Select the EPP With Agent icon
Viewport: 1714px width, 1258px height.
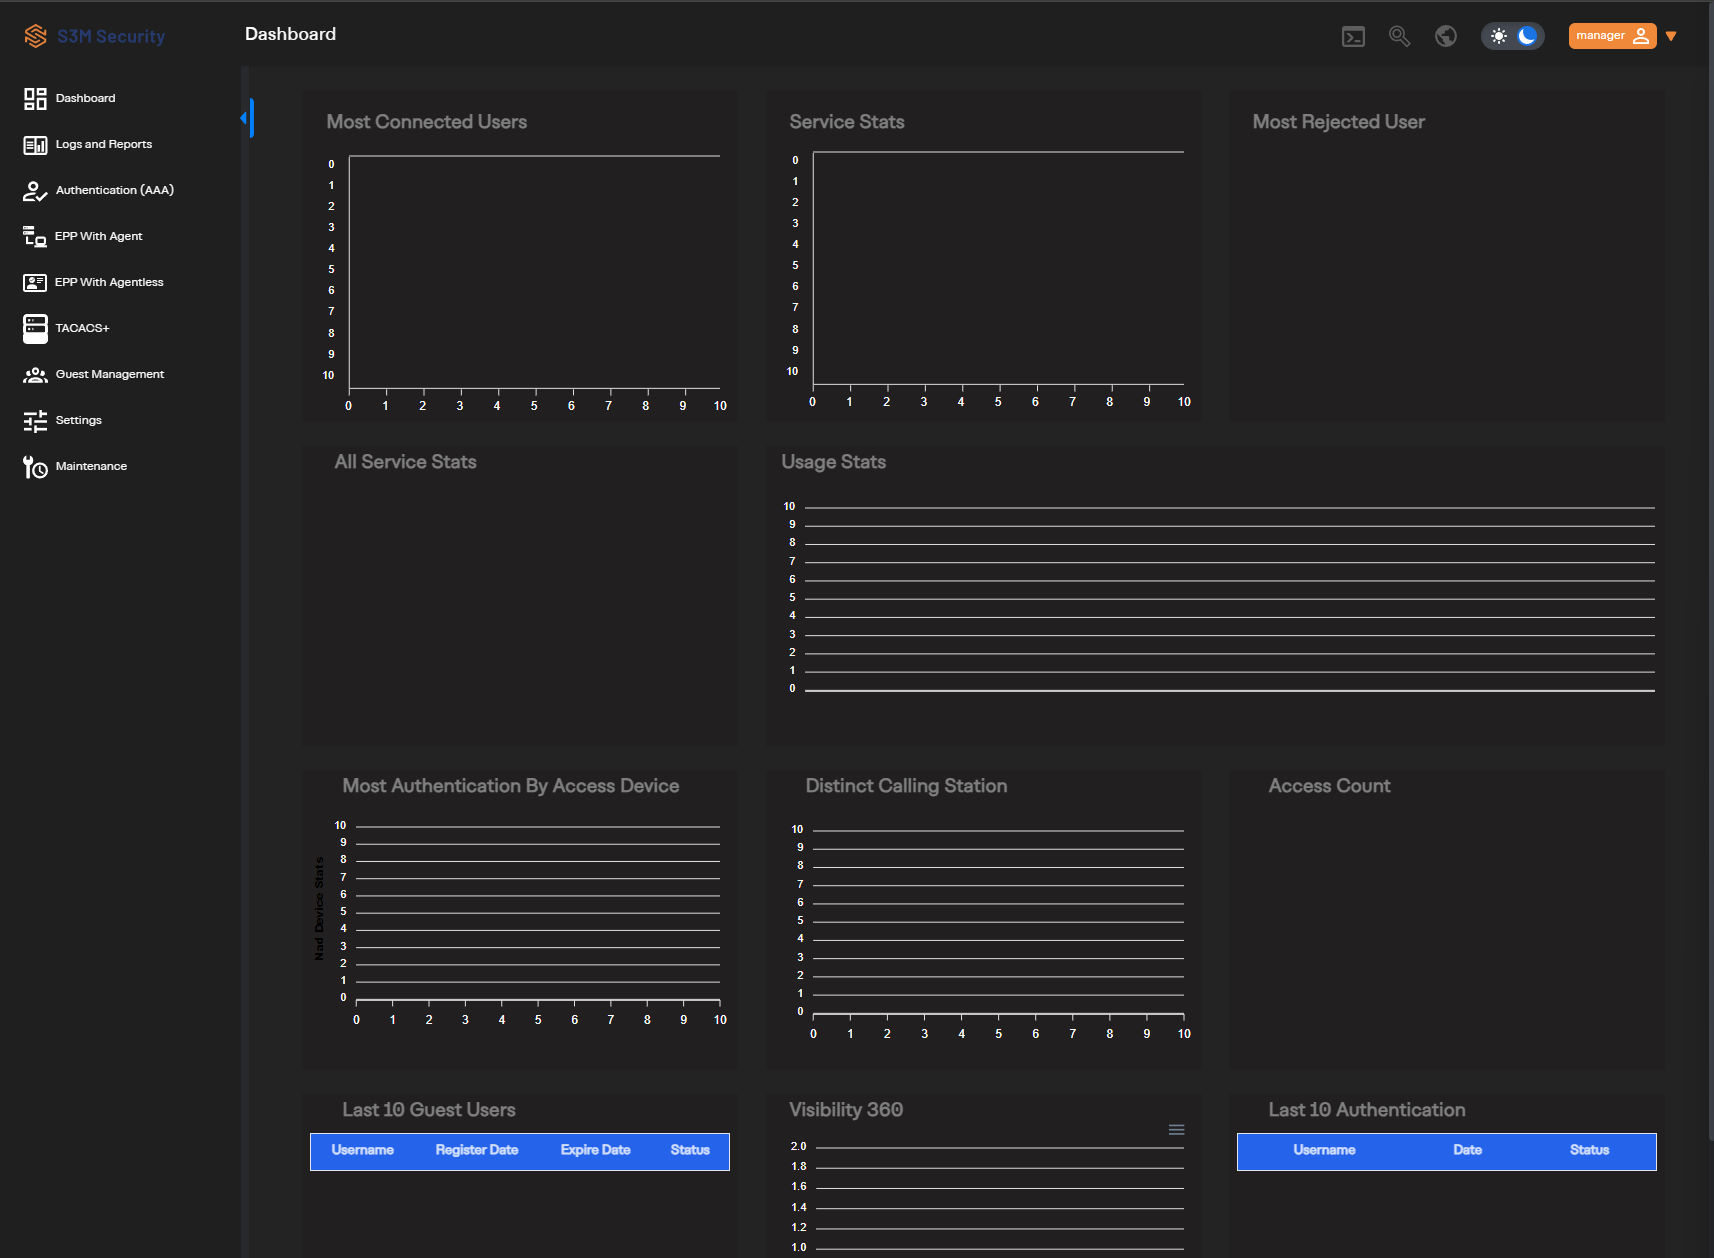[x=35, y=237]
